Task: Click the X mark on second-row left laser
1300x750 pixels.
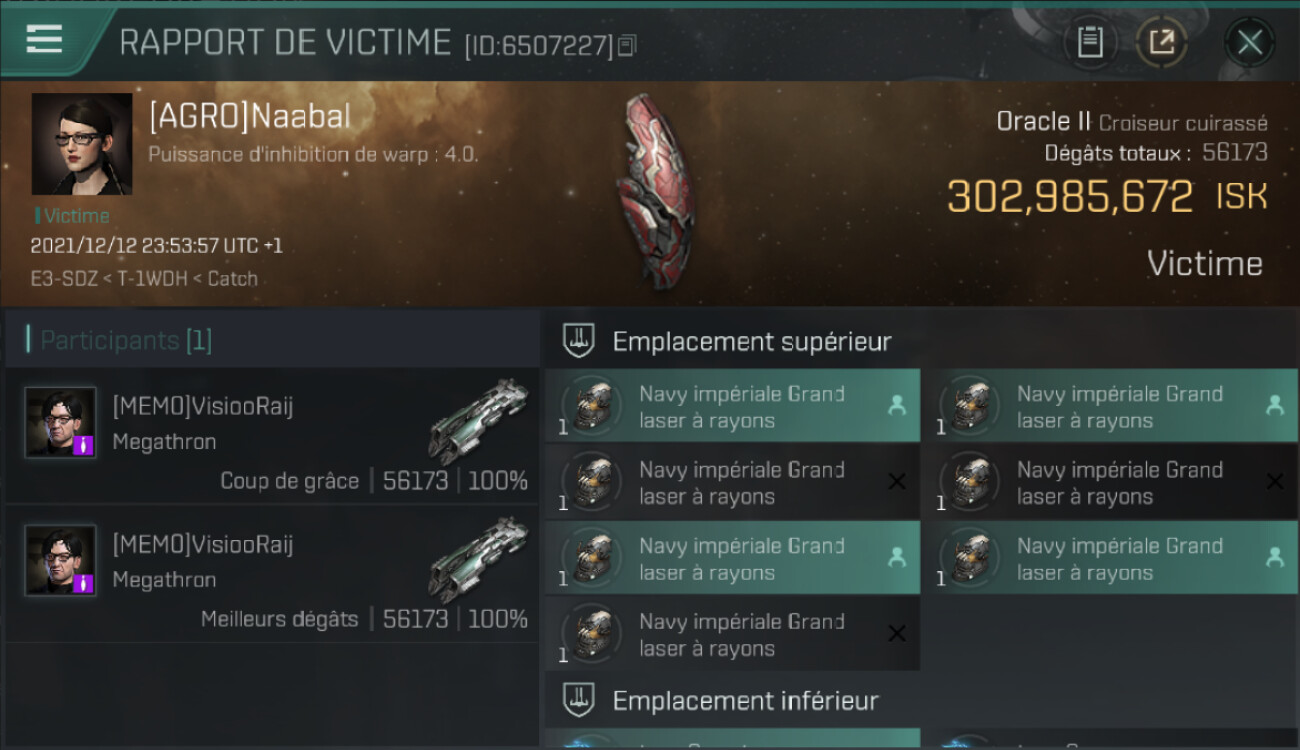Action: pyautogui.click(x=897, y=482)
